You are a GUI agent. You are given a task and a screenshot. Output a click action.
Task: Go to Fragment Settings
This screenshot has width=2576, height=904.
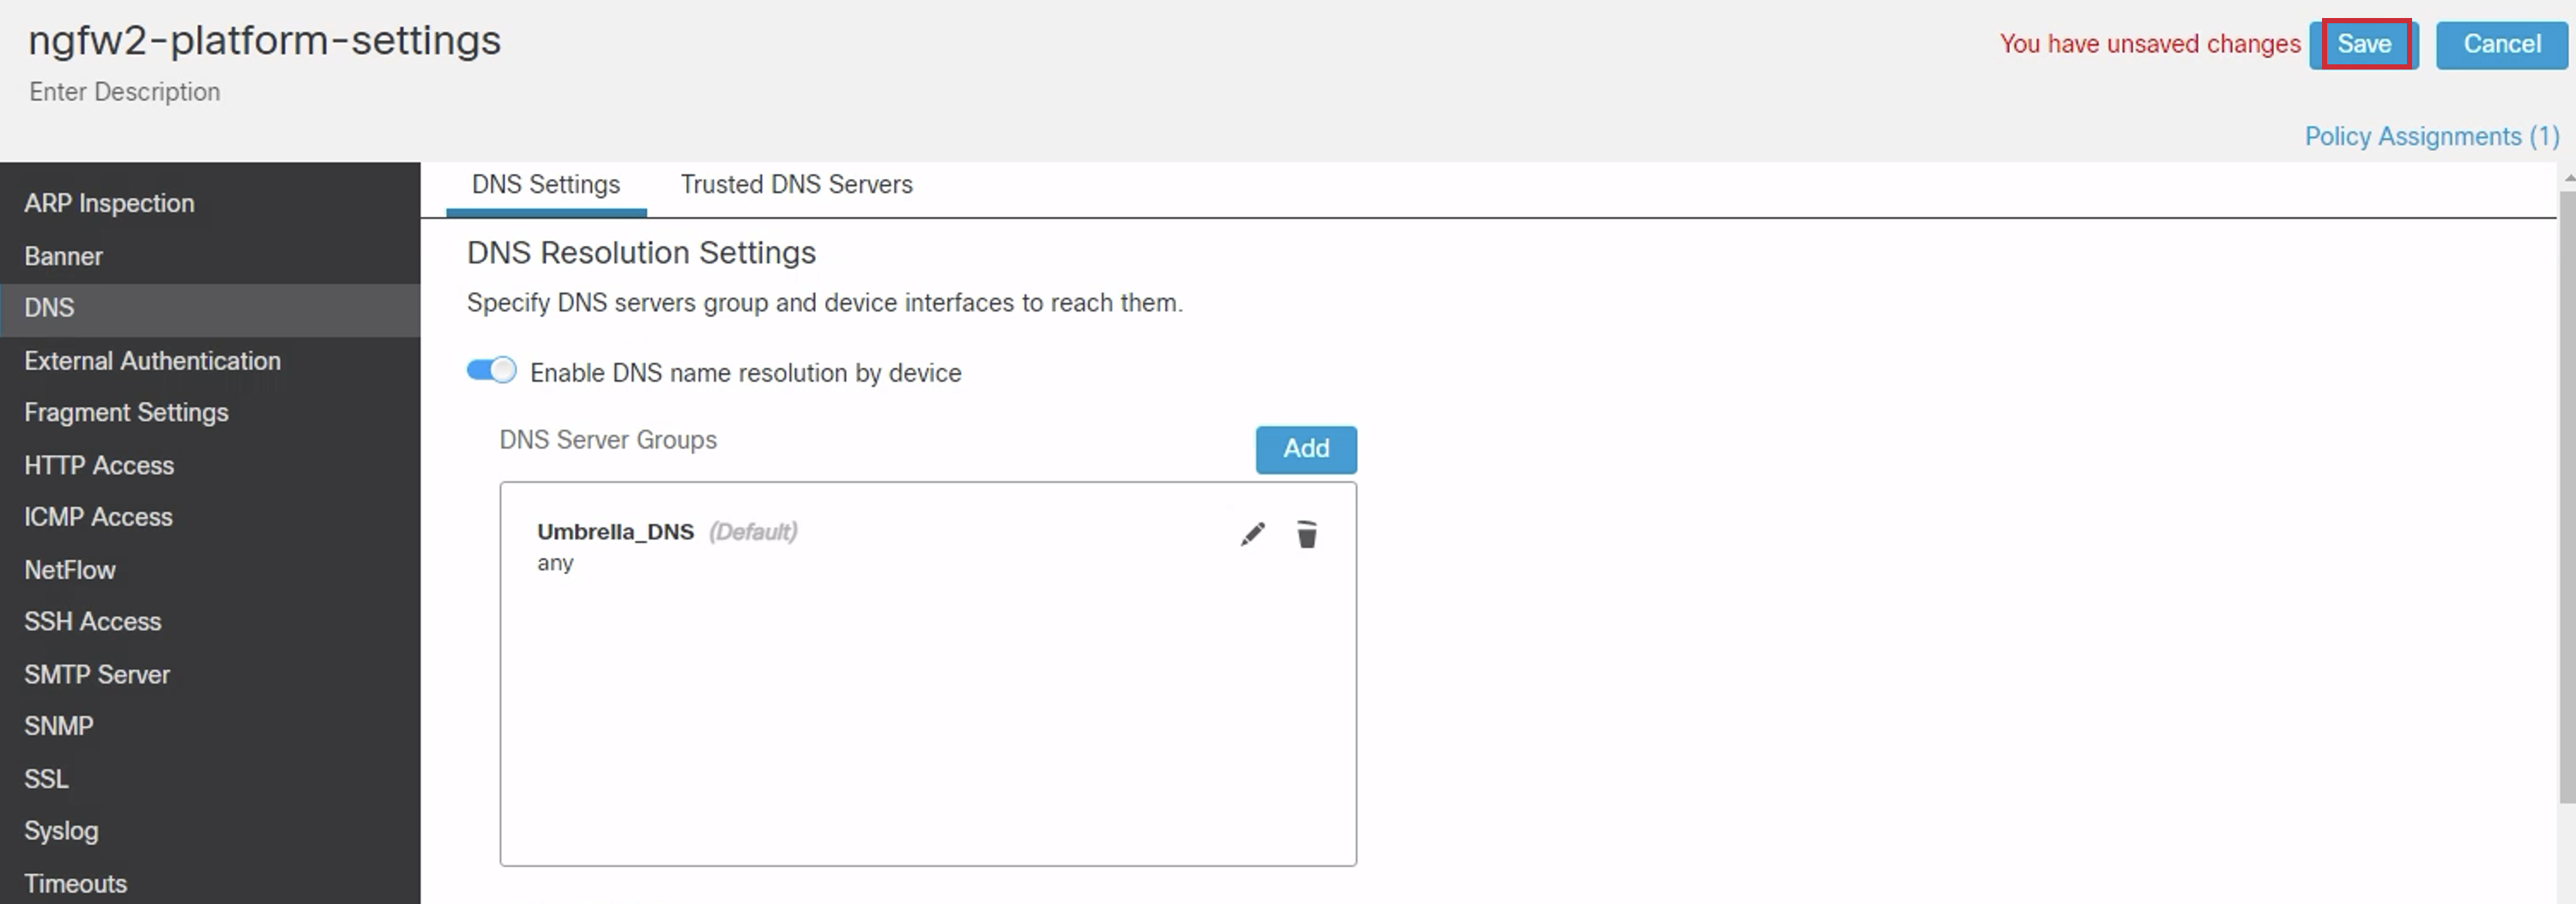click(210, 413)
